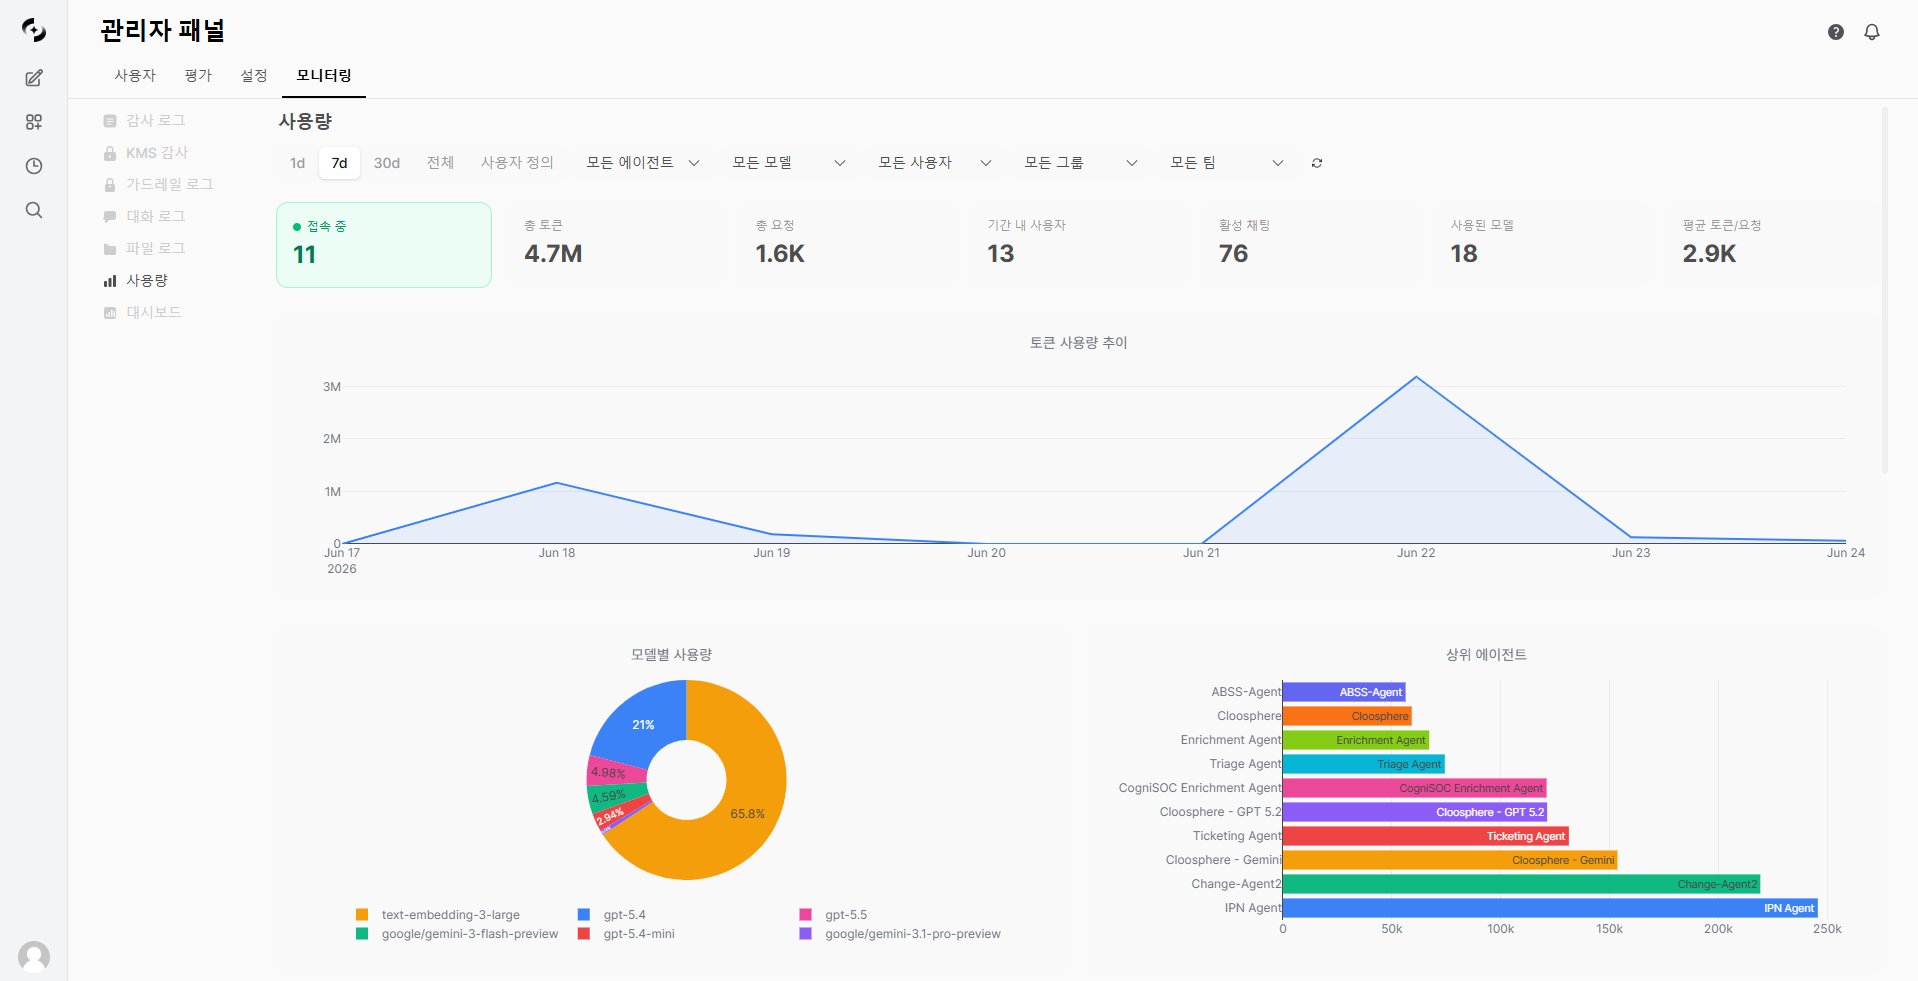Image resolution: width=1918 pixels, height=981 pixels.
Task: Select the 7d time range
Action: point(339,163)
